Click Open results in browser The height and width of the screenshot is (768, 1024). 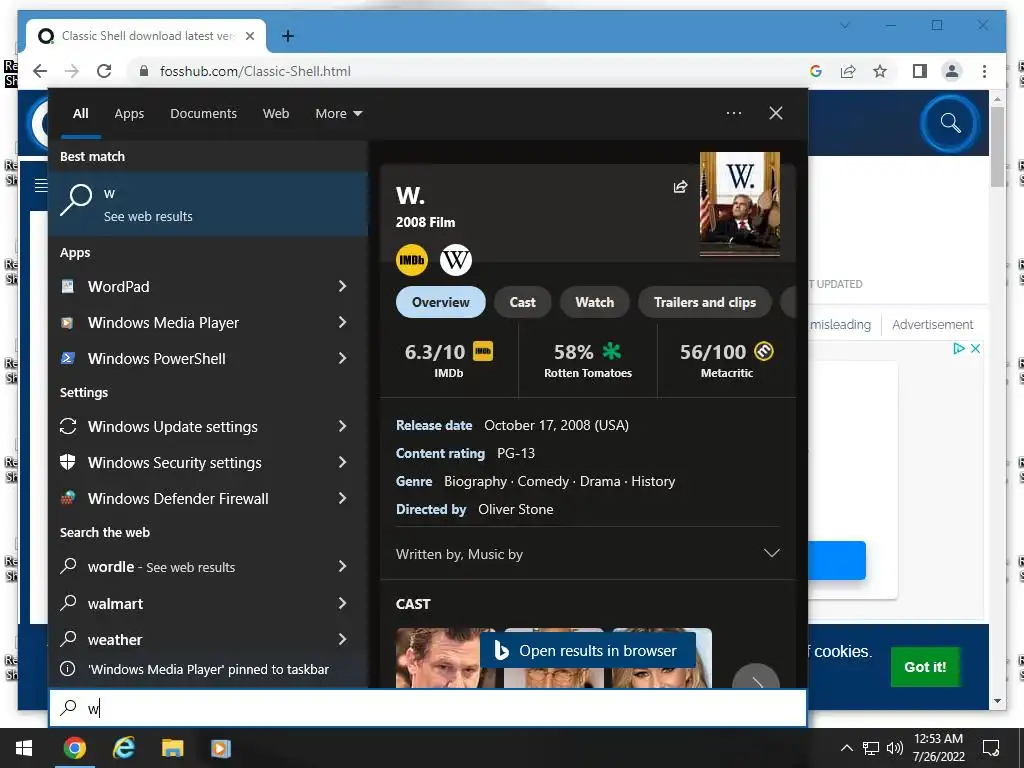click(588, 650)
